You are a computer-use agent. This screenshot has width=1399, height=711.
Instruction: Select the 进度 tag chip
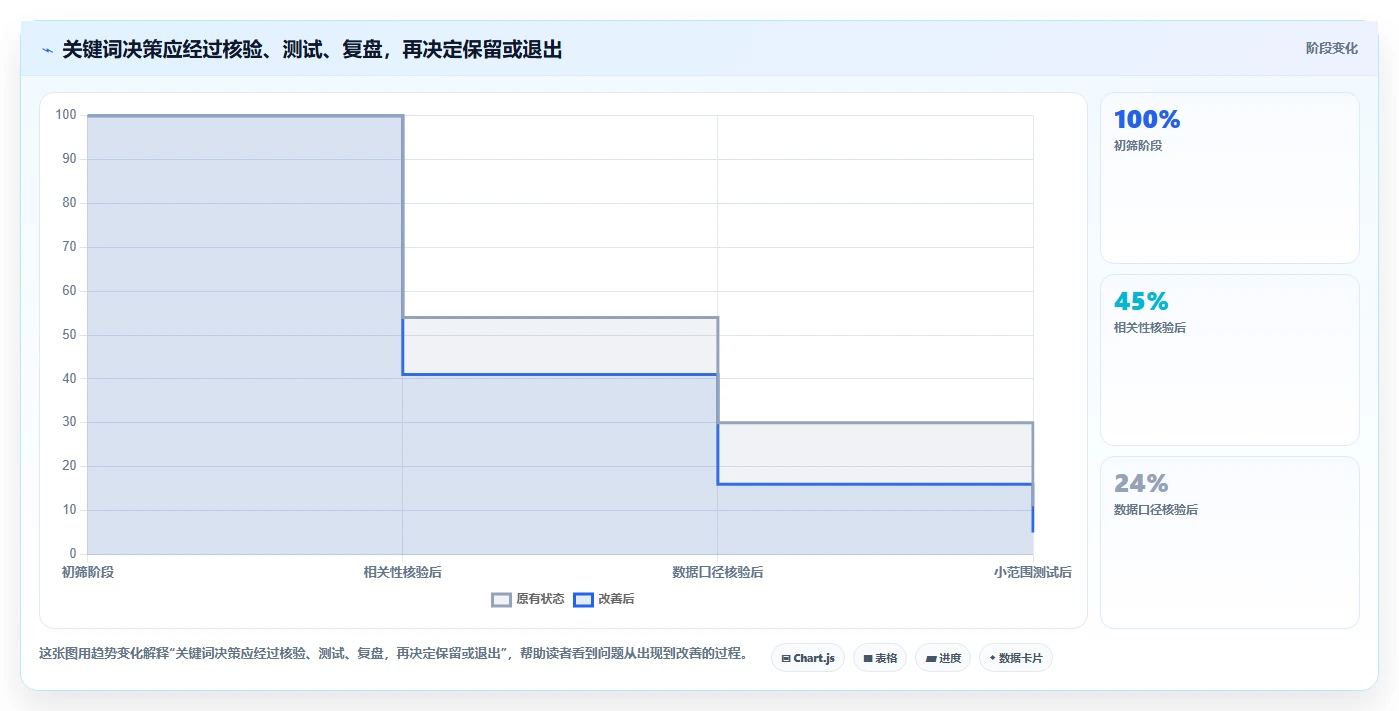pyautogui.click(x=943, y=658)
